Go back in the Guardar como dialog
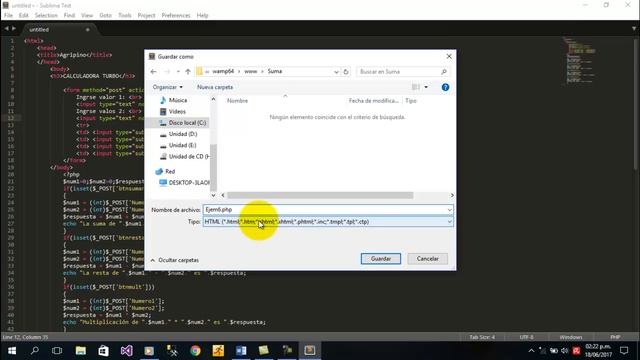The width and height of the screenshot is (640, 360). [x=153, y=71]
